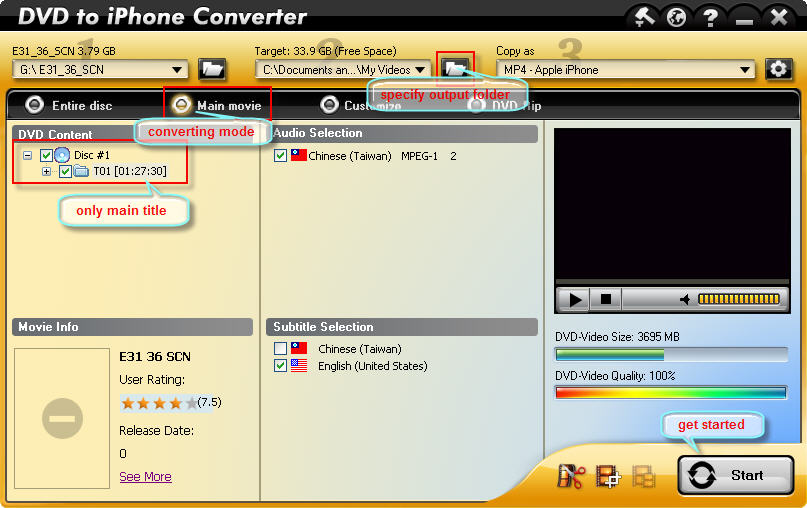Click the Taiwan flag in Subtitle Selection
This screenshot has width=807, height=508.
pyautogui.click(x=299, y=348)
